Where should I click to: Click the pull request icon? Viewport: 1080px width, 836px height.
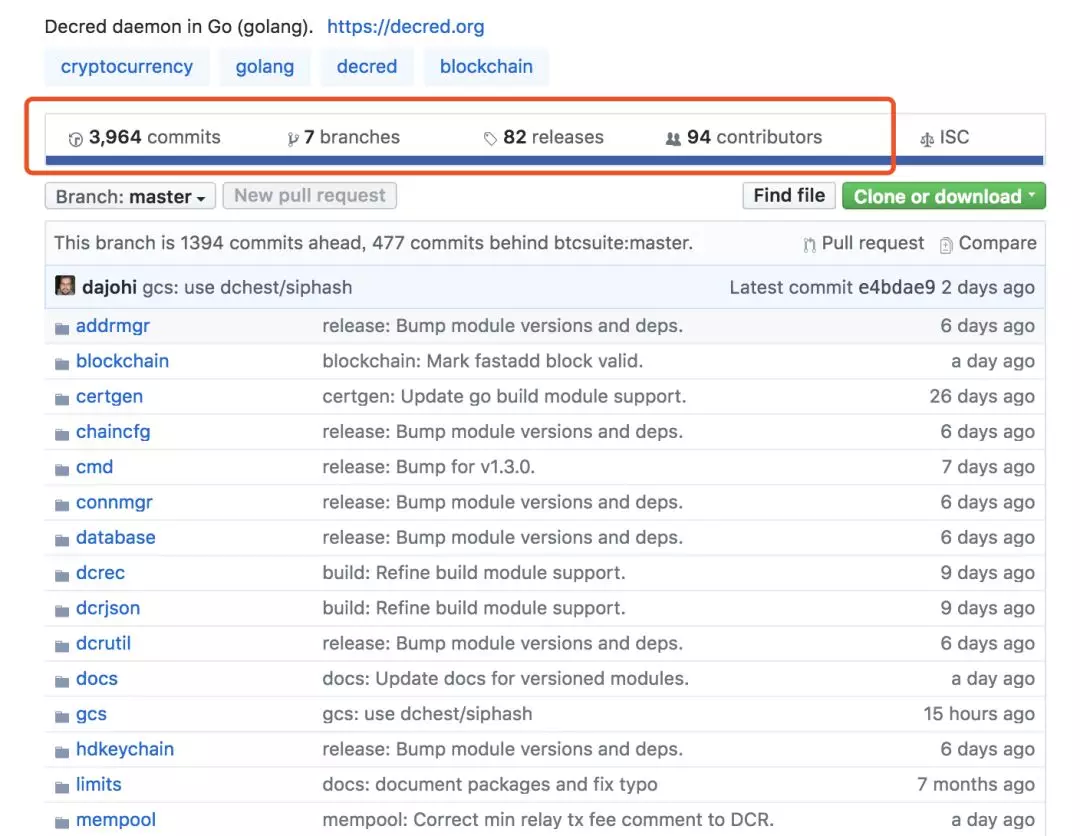[809, 244]
